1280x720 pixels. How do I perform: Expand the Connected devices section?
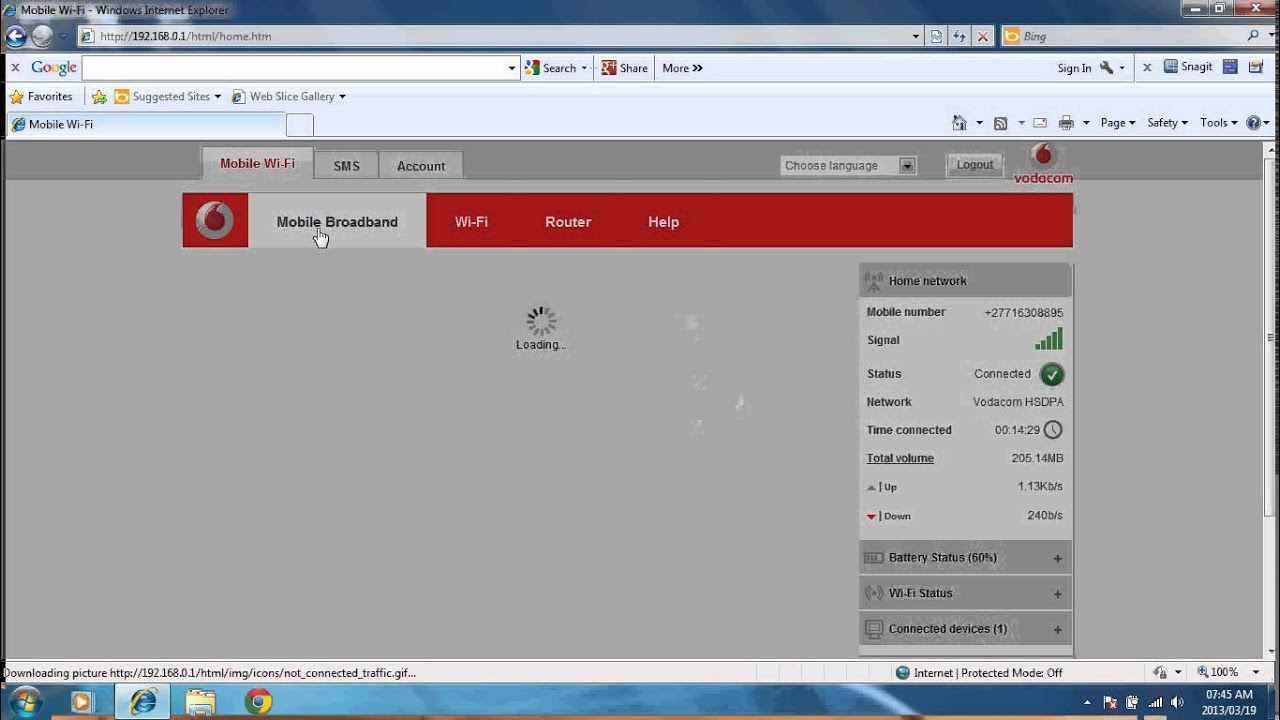point(965,629)
